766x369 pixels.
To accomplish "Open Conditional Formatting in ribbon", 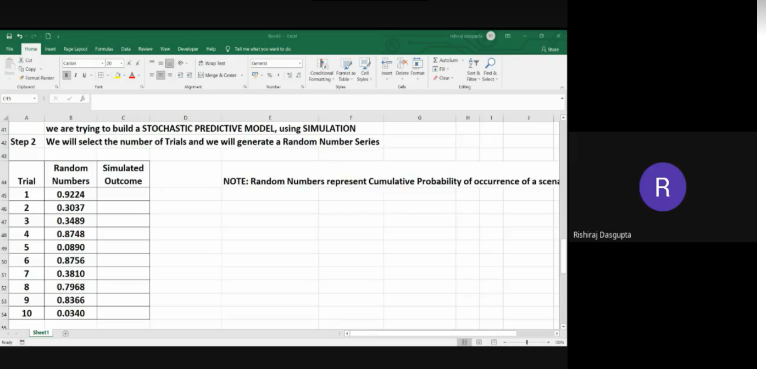I will 321,70.
